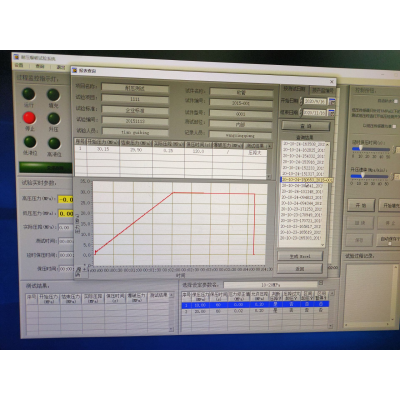
Task: Open the end date calendar picker icon
Action: [331, 113]
